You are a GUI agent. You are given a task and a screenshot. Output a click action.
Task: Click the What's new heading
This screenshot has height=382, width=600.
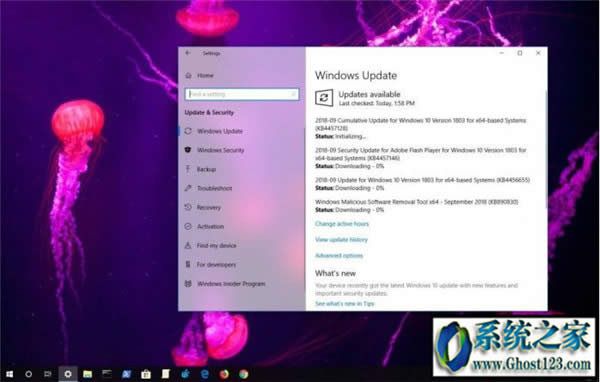pyautogui.click(x=335, y=273)
